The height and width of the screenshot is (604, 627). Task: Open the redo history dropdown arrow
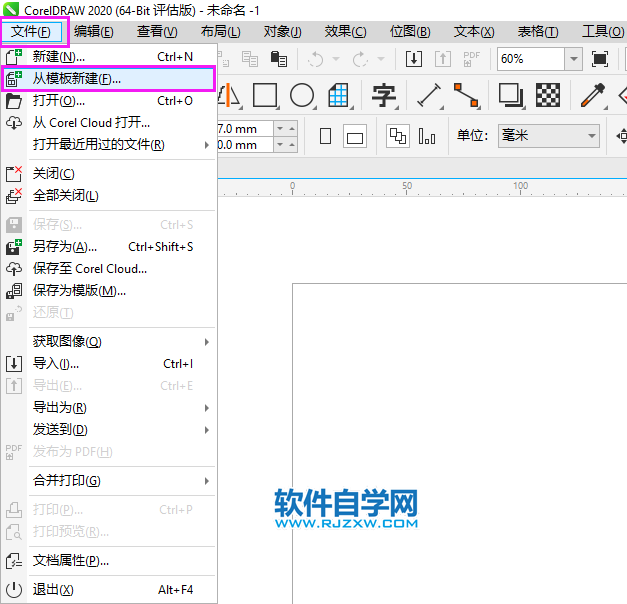(381, 59)
